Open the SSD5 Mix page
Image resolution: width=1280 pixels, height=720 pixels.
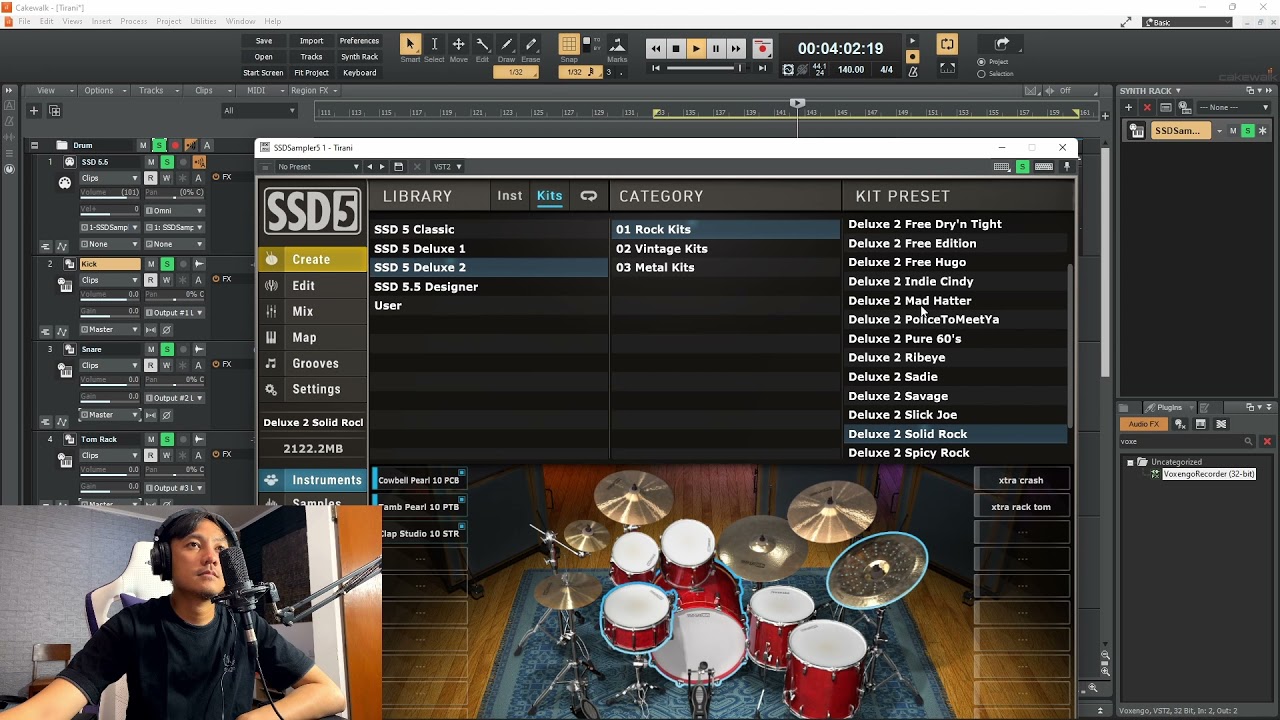point(313,311)
